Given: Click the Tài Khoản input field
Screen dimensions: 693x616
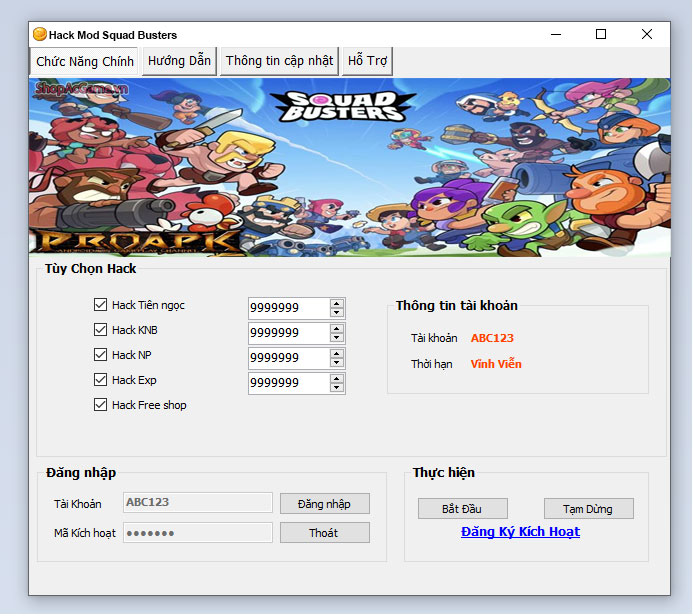Looking at the screenshot, I should click(198, 503).
